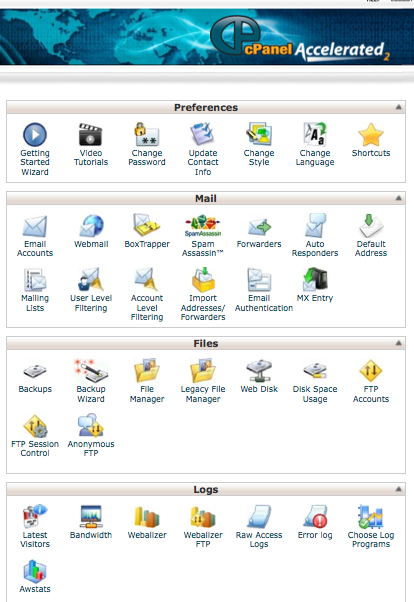This screenshot has width=414, height=602.
Task: Open FTP Session Control icon
Action: (x=35, y=426)
